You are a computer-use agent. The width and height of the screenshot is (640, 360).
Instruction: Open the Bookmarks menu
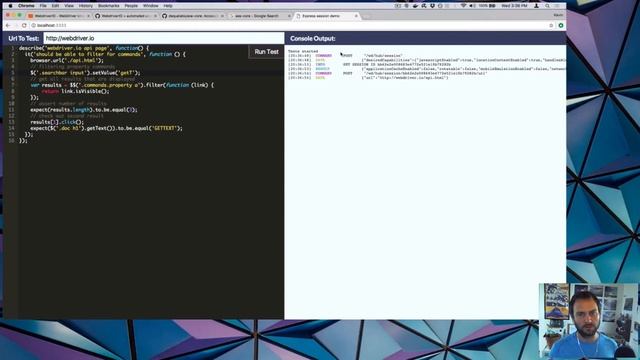pyautogui.click(x=109, y=6)
